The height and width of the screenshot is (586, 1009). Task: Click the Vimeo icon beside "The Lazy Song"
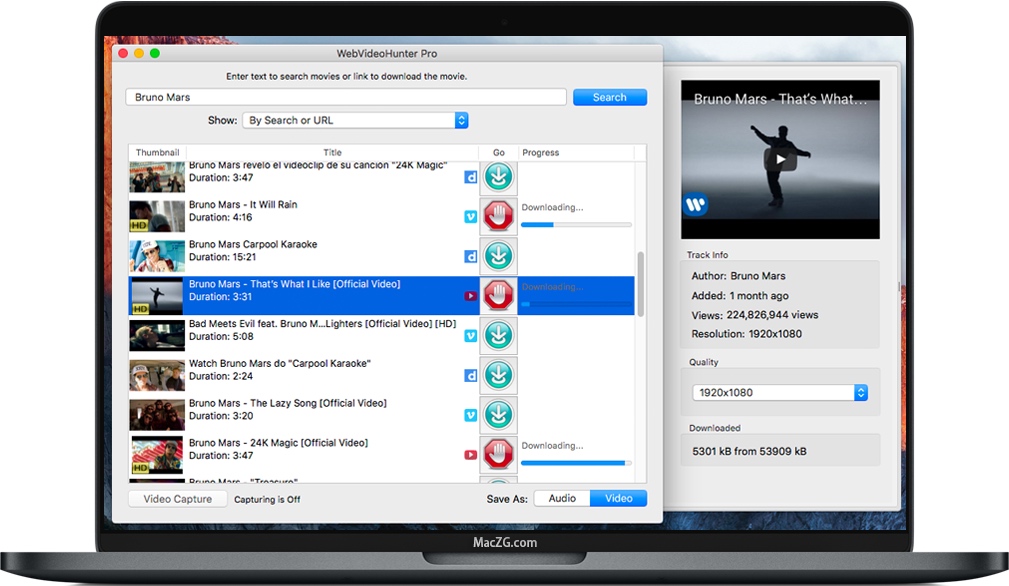[470, 414]
